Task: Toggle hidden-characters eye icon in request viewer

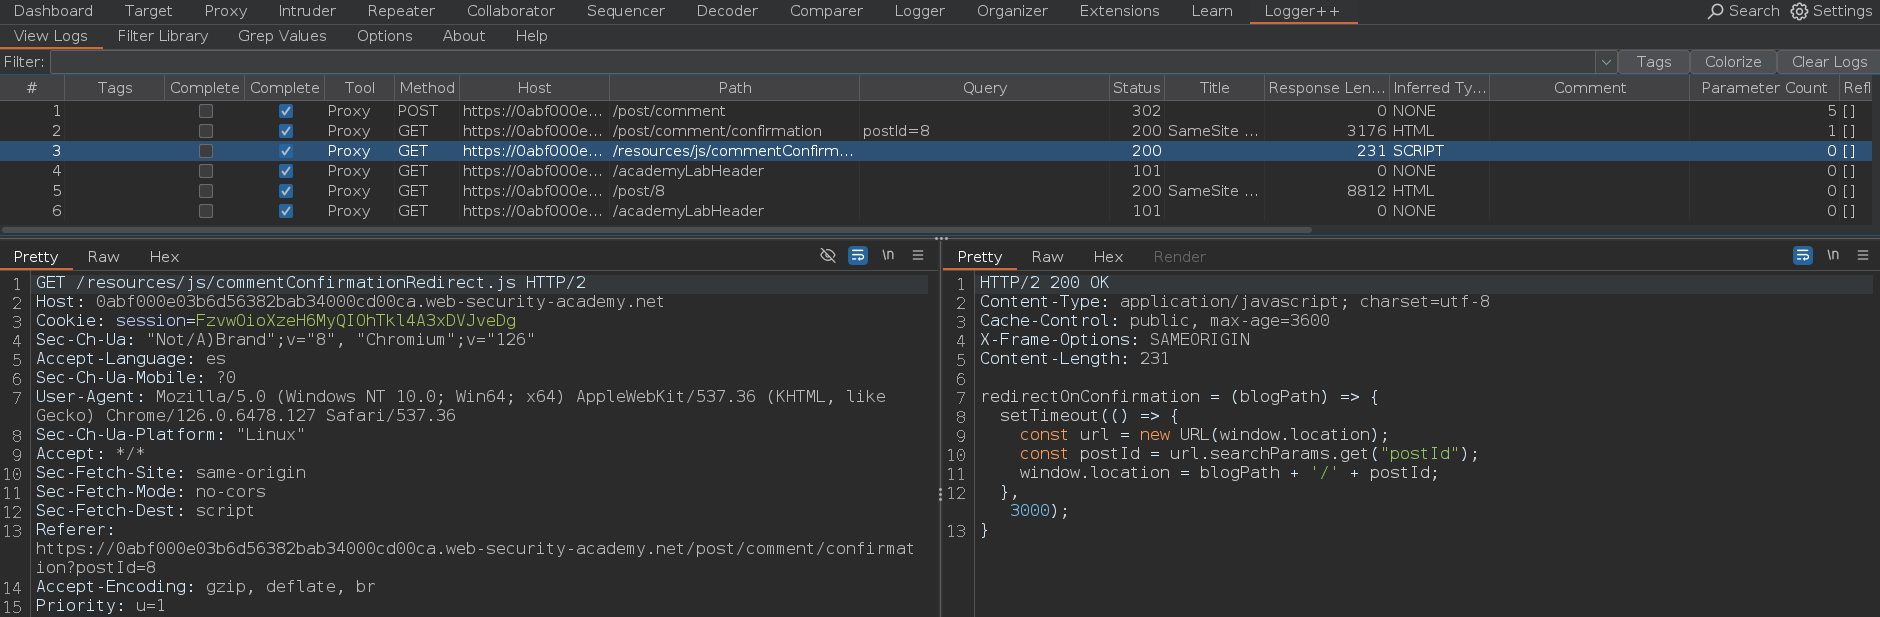Action: 828,255
